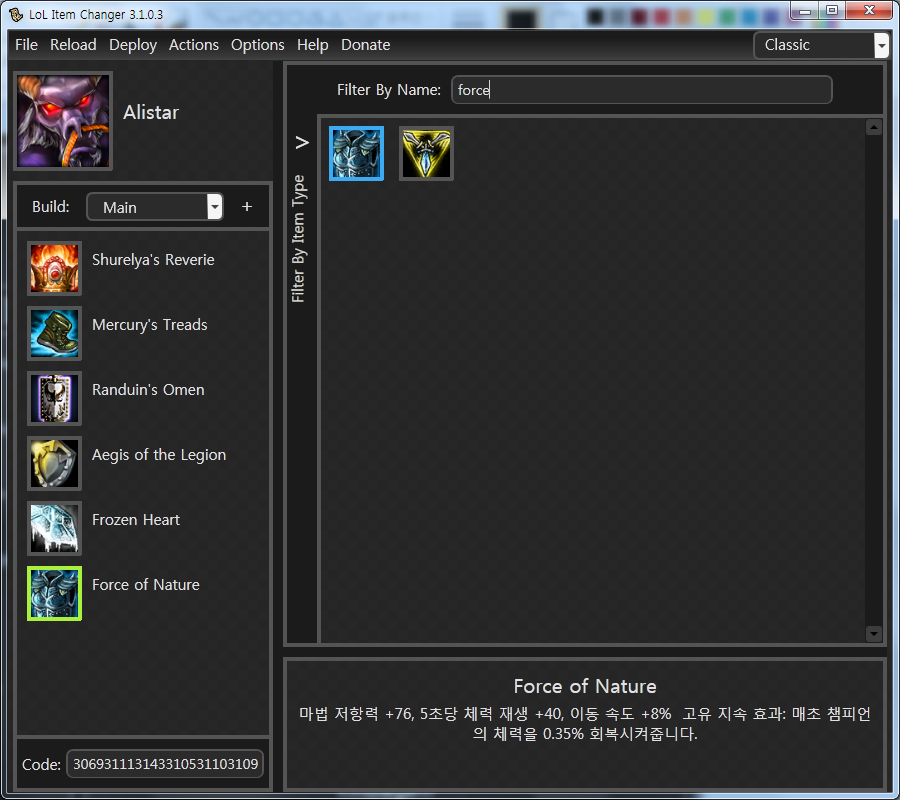Click the Shurelya's Reverie label

pos(153,260)
